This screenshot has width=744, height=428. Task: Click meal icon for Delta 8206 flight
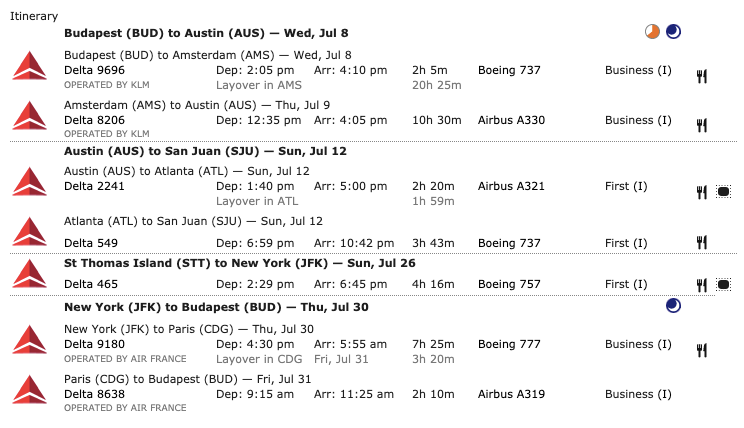(x=702, y=125)
